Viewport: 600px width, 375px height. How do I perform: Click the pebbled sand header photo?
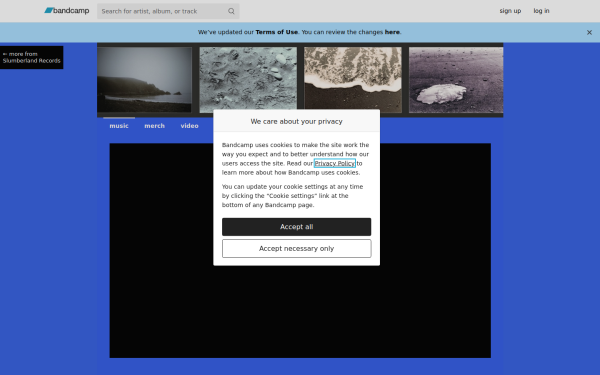pyautogui.click(x=248, y=80)
